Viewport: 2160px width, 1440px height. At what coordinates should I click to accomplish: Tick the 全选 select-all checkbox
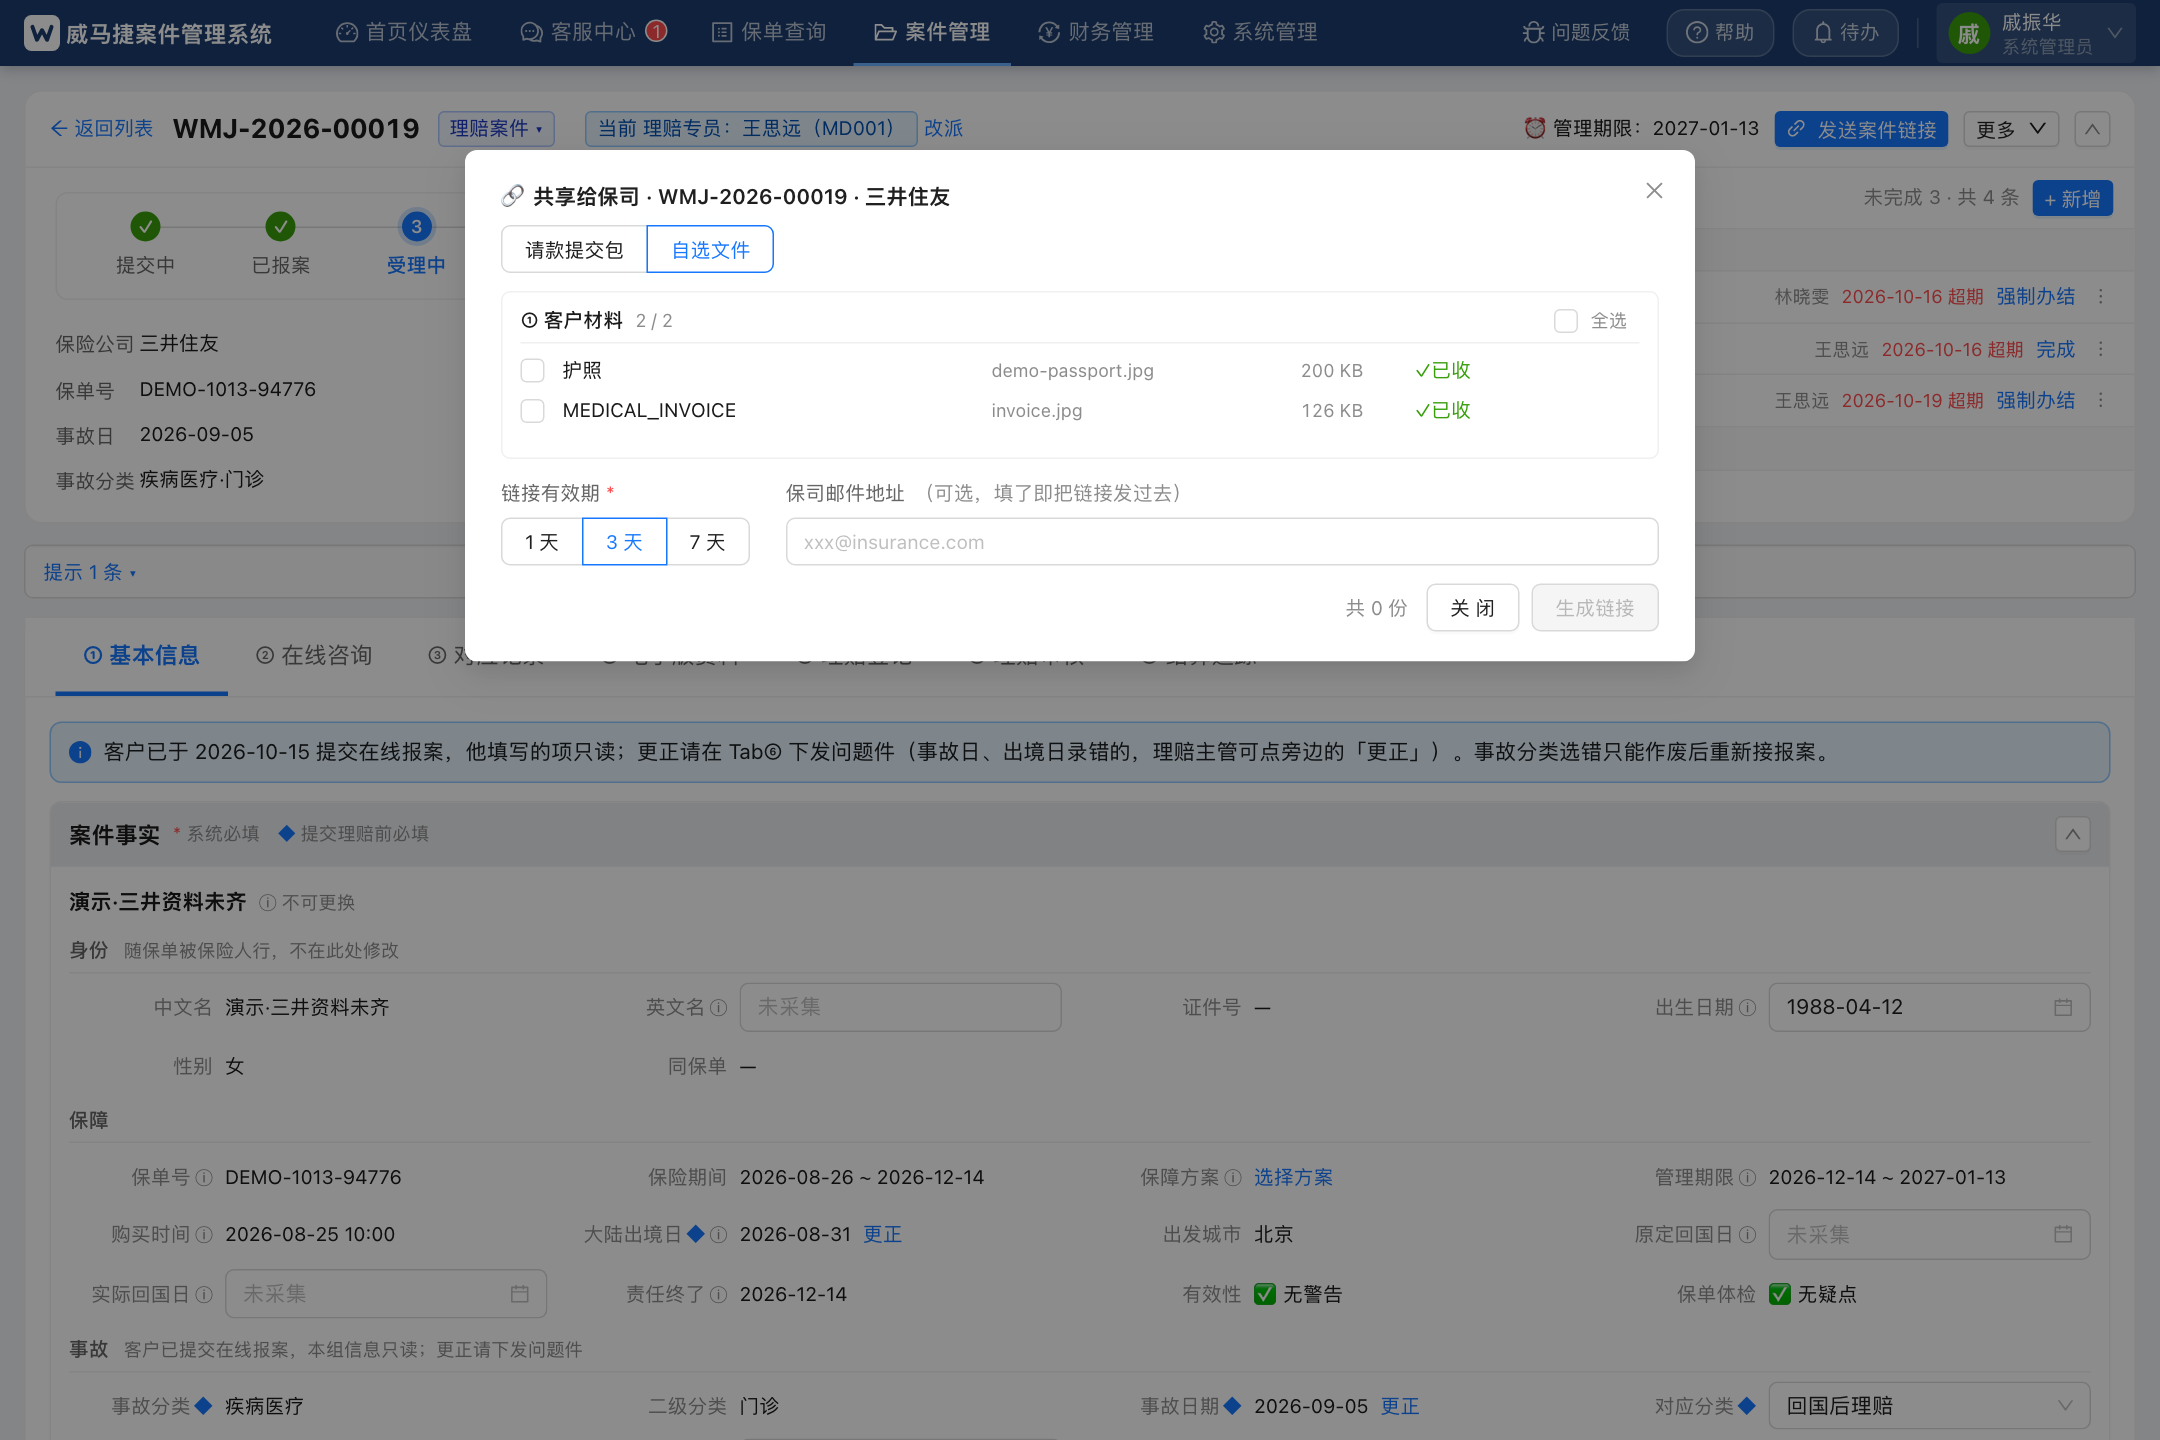[x=1566, y=321]
